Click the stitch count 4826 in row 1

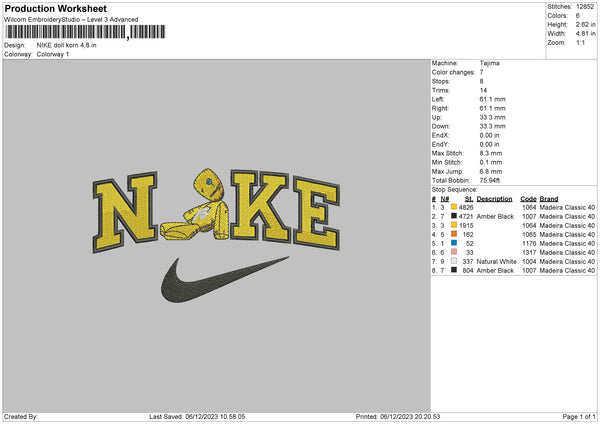466,207
